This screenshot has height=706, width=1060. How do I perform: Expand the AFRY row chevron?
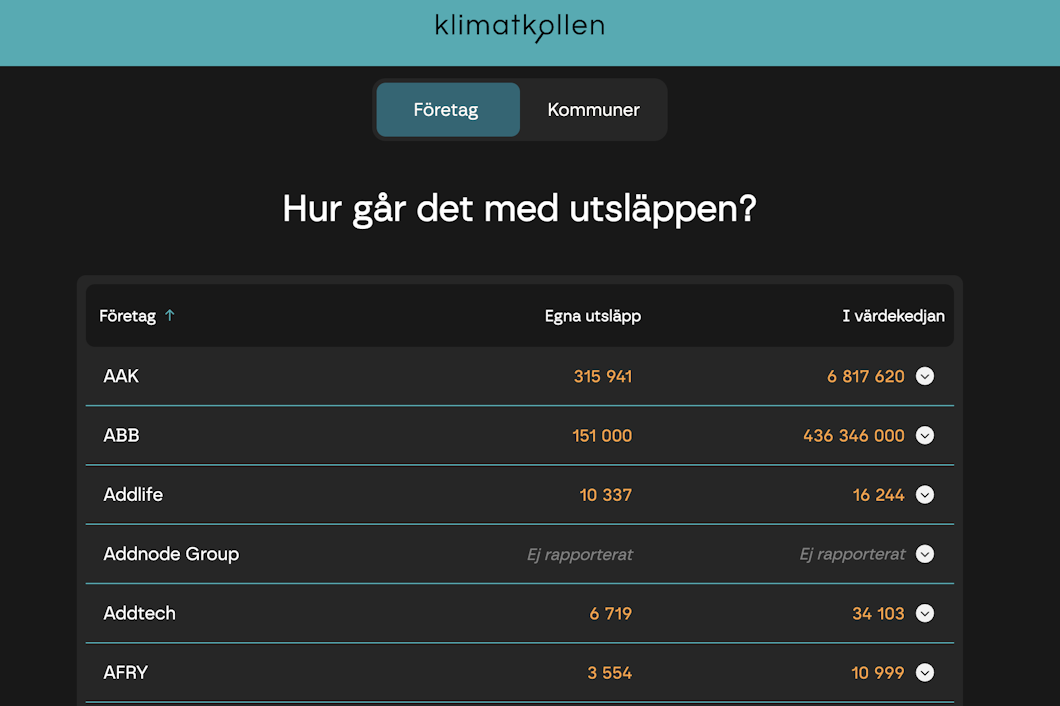(x=925, y=672)
